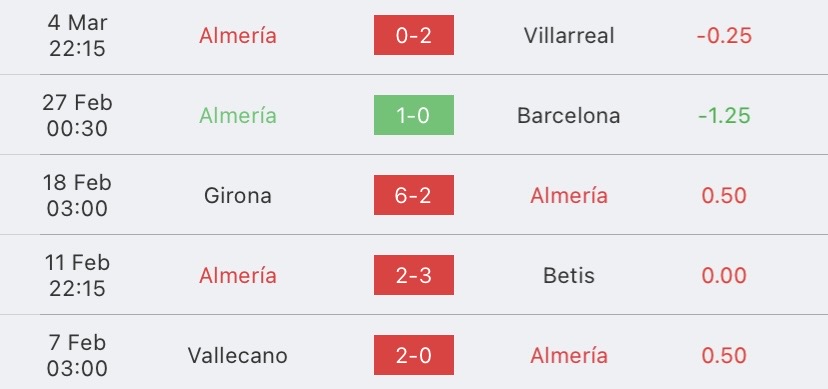Click the 0.00 handicap for Betis match
The image size is (828, 389).
[724, 275]
